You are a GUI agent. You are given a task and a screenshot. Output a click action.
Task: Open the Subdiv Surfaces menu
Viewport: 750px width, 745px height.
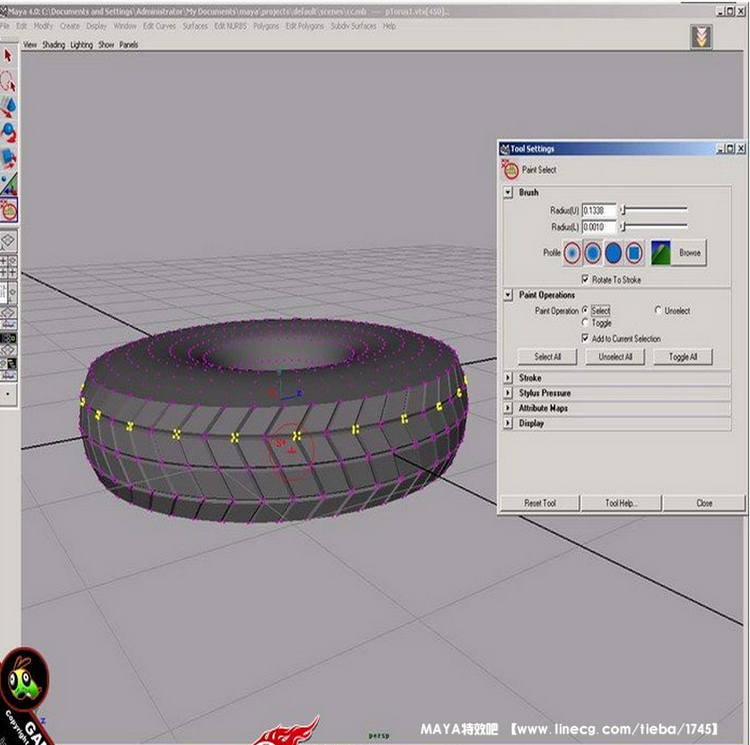[353, 26]
